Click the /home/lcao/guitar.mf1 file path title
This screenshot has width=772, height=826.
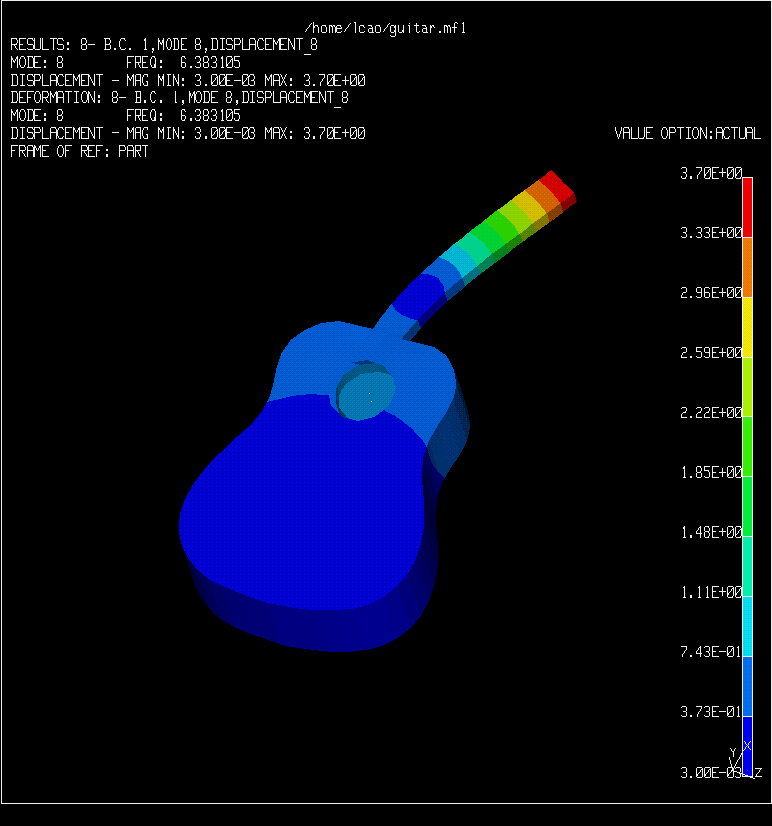[x=385, y=28]
